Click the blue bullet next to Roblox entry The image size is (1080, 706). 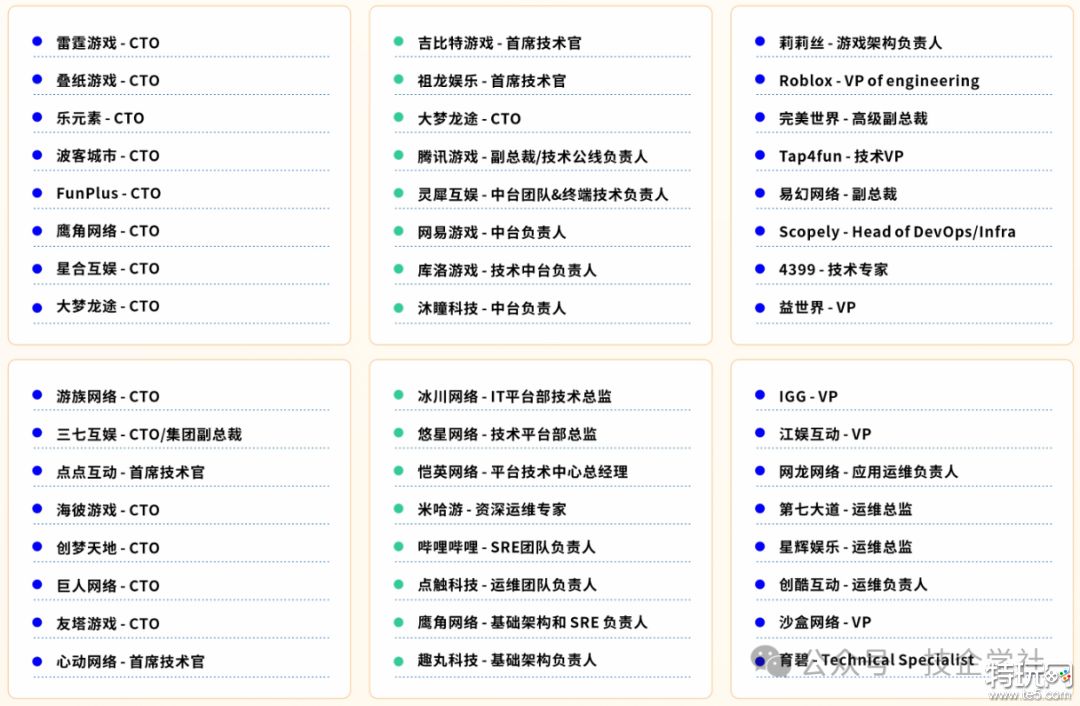coord(760,80)
